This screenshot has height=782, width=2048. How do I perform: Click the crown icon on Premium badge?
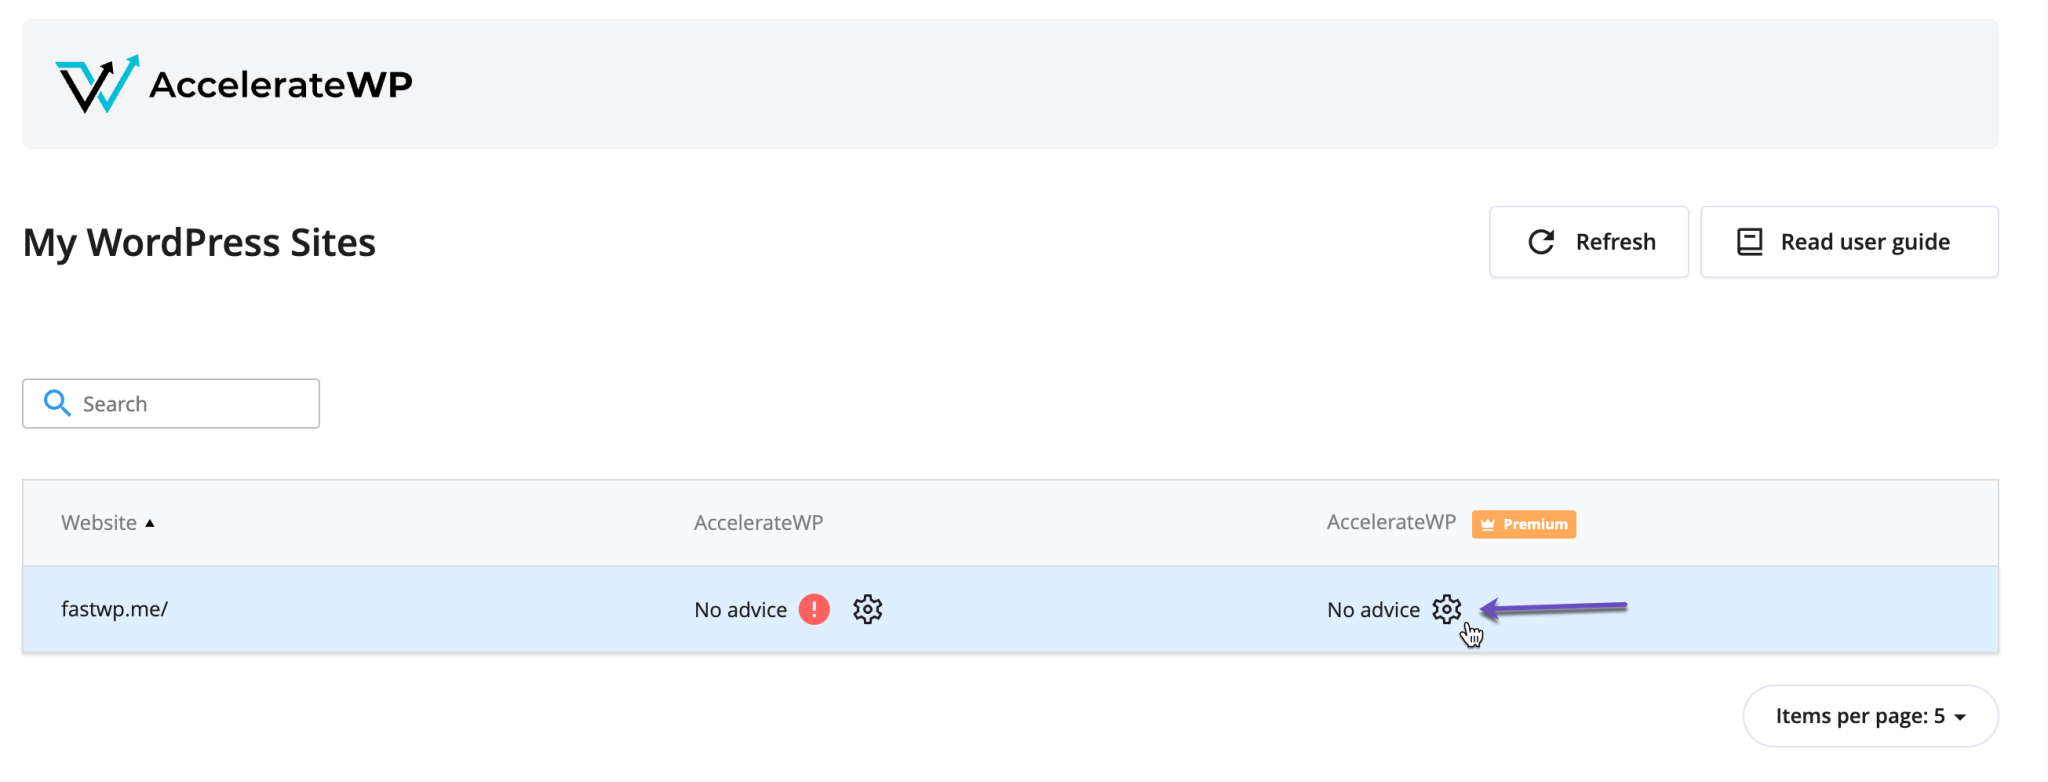pyautogui.click(x=1489, y=524)
